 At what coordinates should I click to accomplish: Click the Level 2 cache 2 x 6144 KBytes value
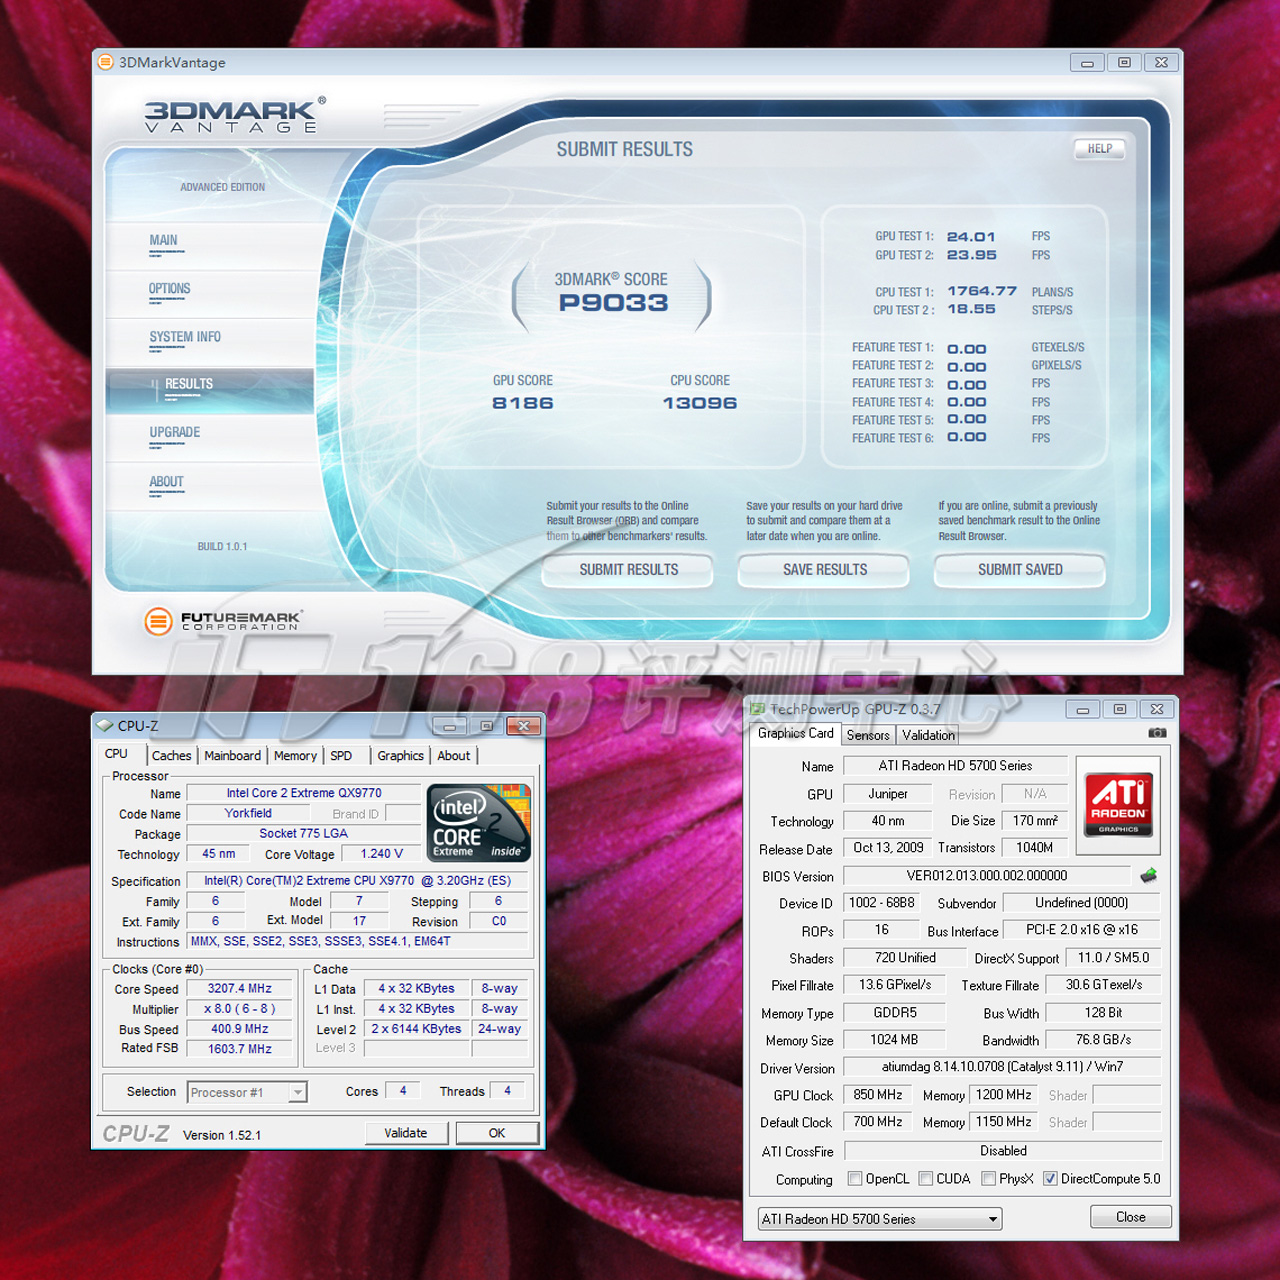click(417, 1029)
